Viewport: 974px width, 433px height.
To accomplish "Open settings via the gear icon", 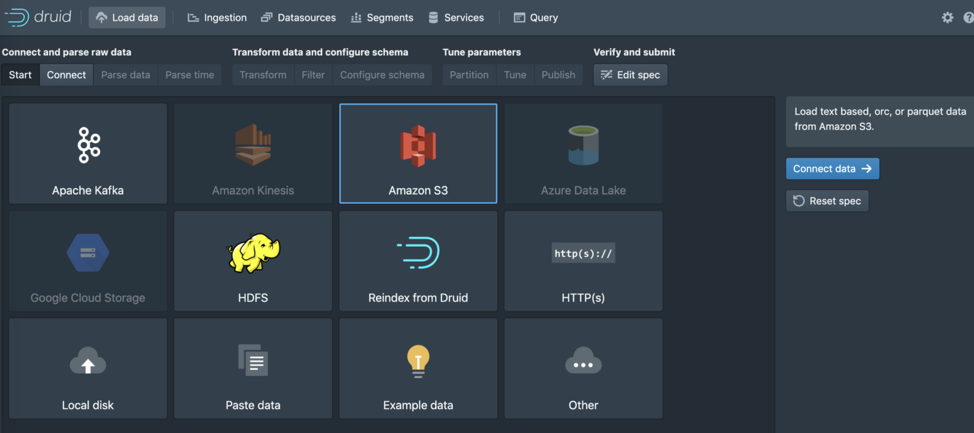I will (947, 17).
